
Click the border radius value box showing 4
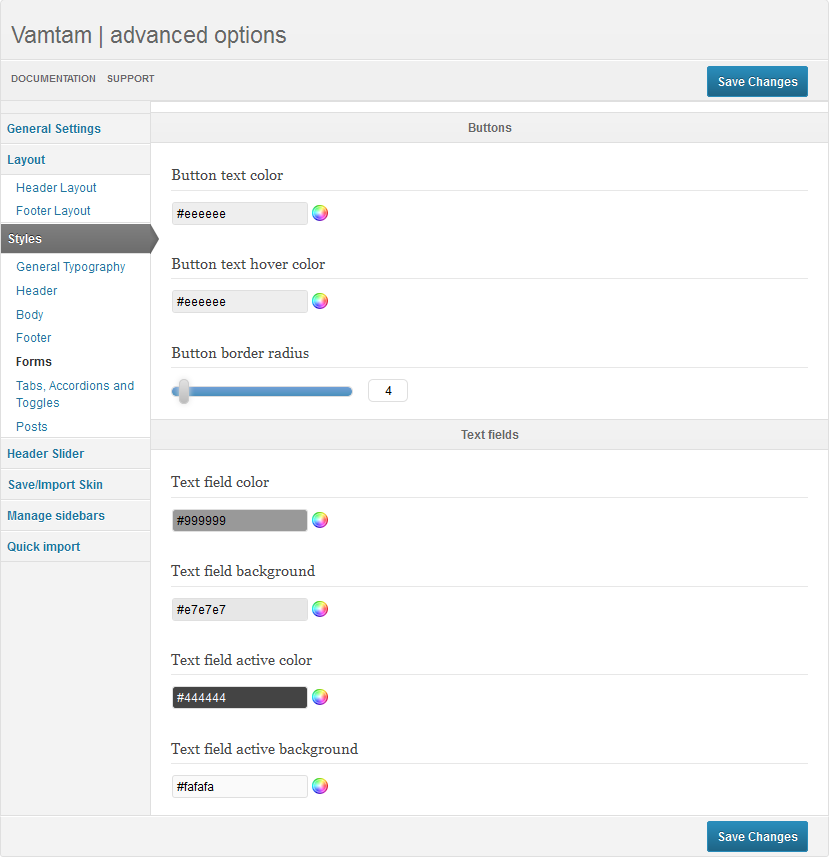[388, 391]
